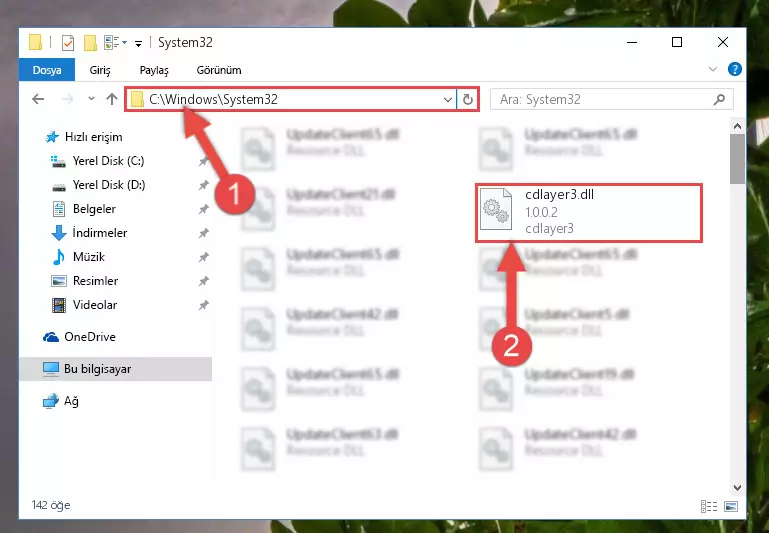This screenshot has height=533, width=769.
Task: Go forward with the right arrow
Action: [x=68, y=99]
